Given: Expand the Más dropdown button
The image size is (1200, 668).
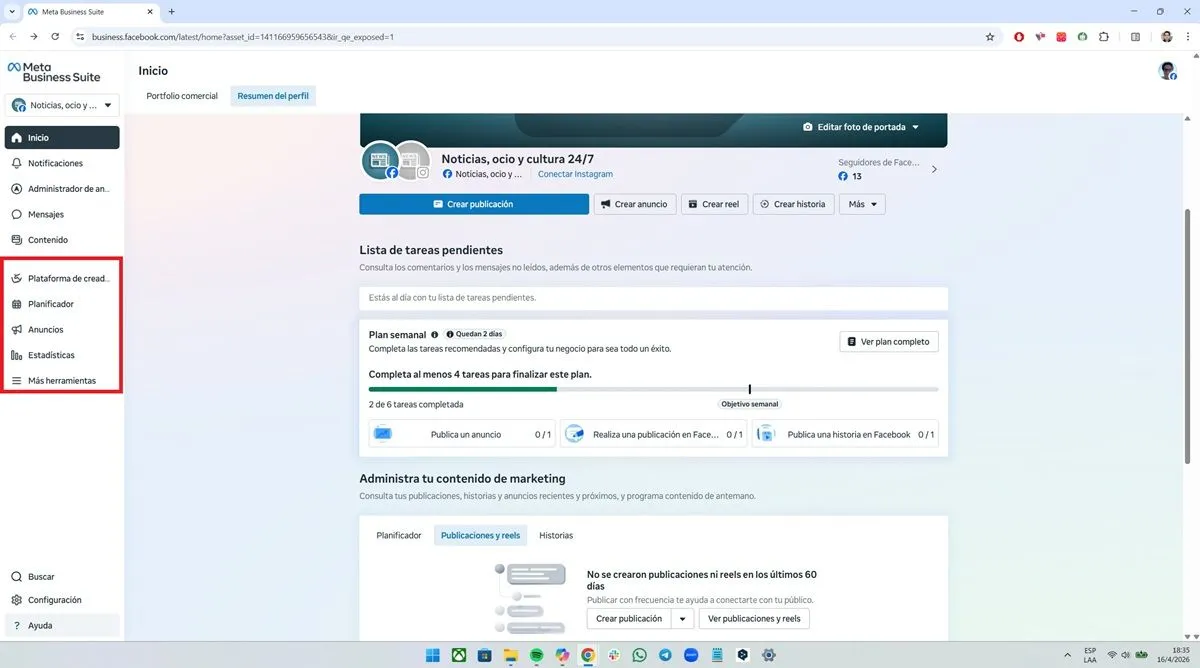Looking at the screenshot, I should click(862, 204).
